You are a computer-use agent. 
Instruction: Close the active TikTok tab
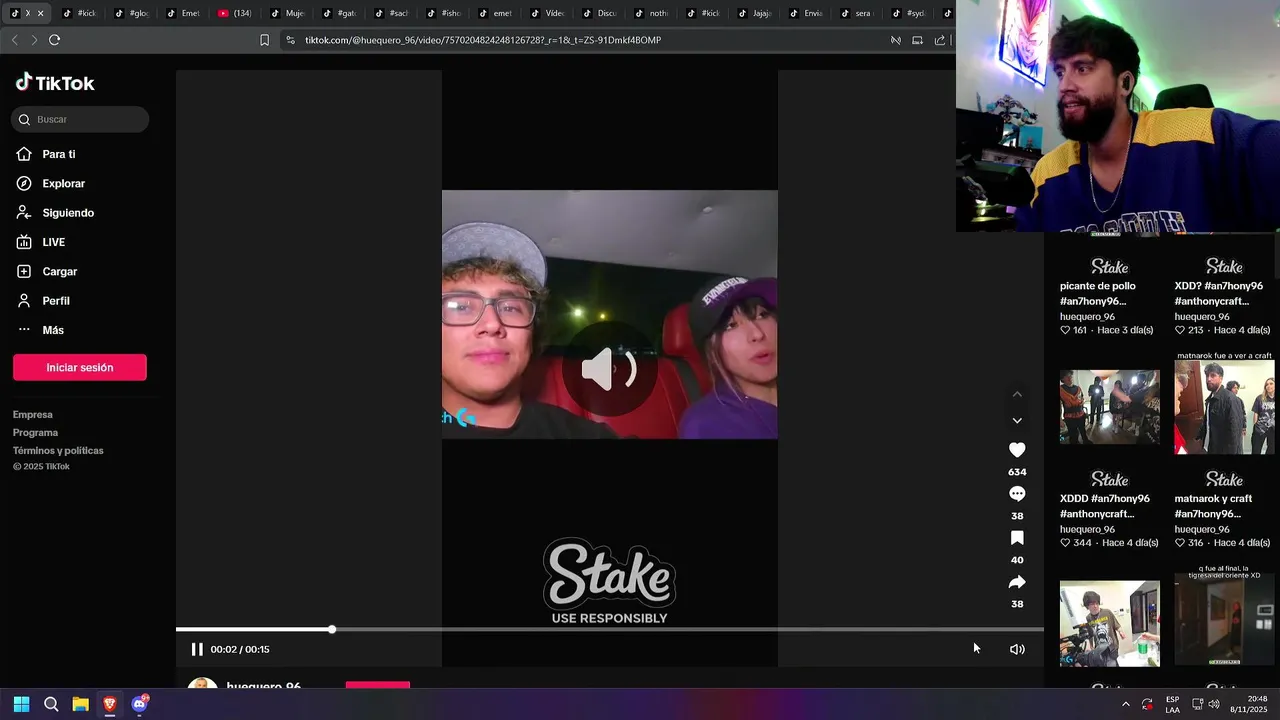click(x=40, y=14)
